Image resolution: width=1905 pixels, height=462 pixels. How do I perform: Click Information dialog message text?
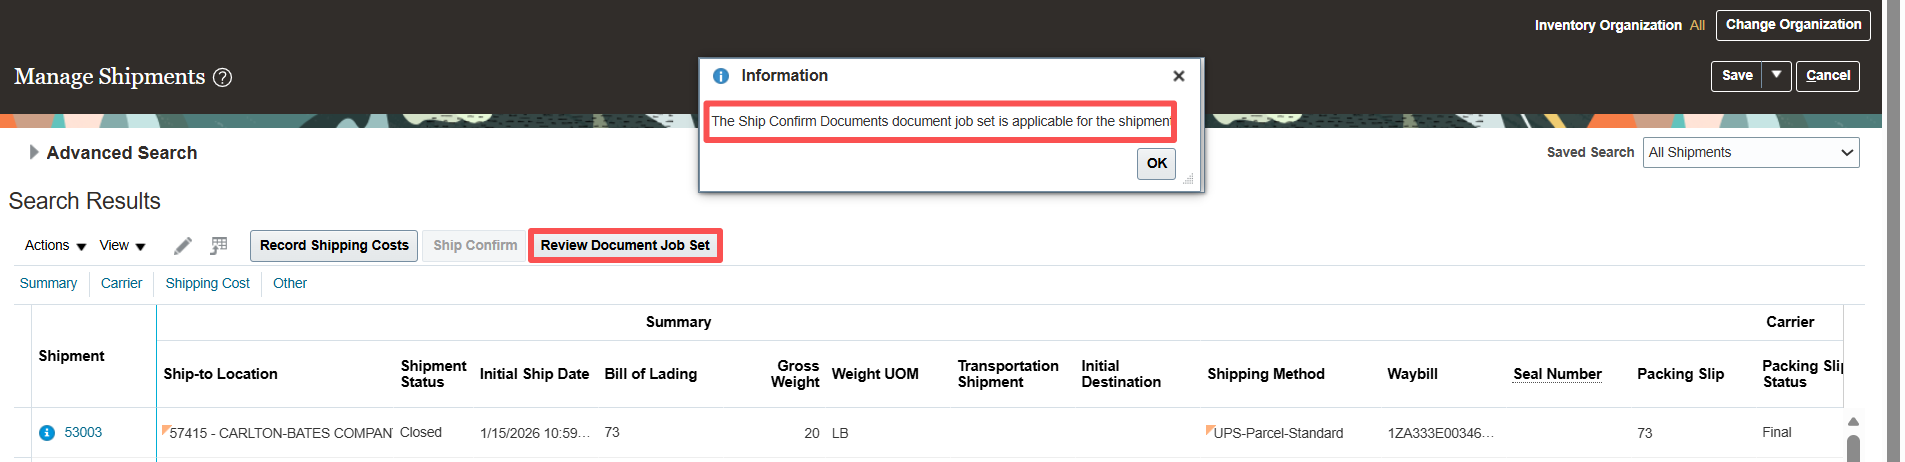click(940, 121)
